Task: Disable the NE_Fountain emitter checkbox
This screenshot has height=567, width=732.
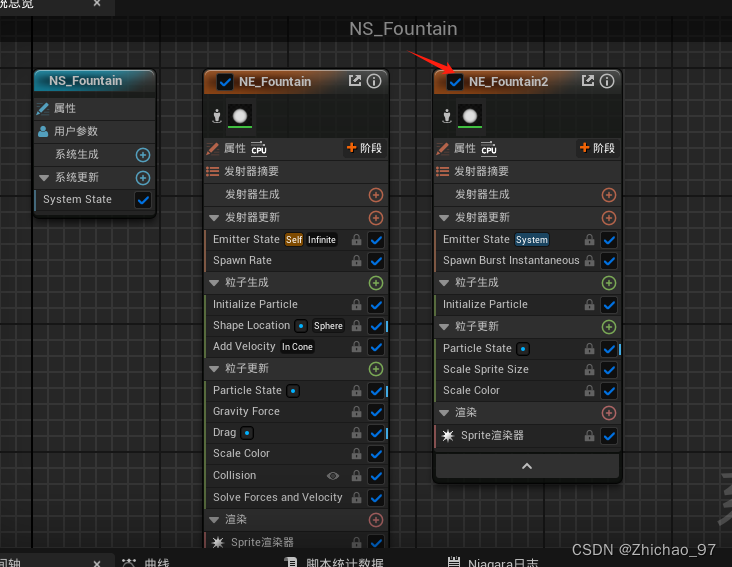Action: coord(225,82)
